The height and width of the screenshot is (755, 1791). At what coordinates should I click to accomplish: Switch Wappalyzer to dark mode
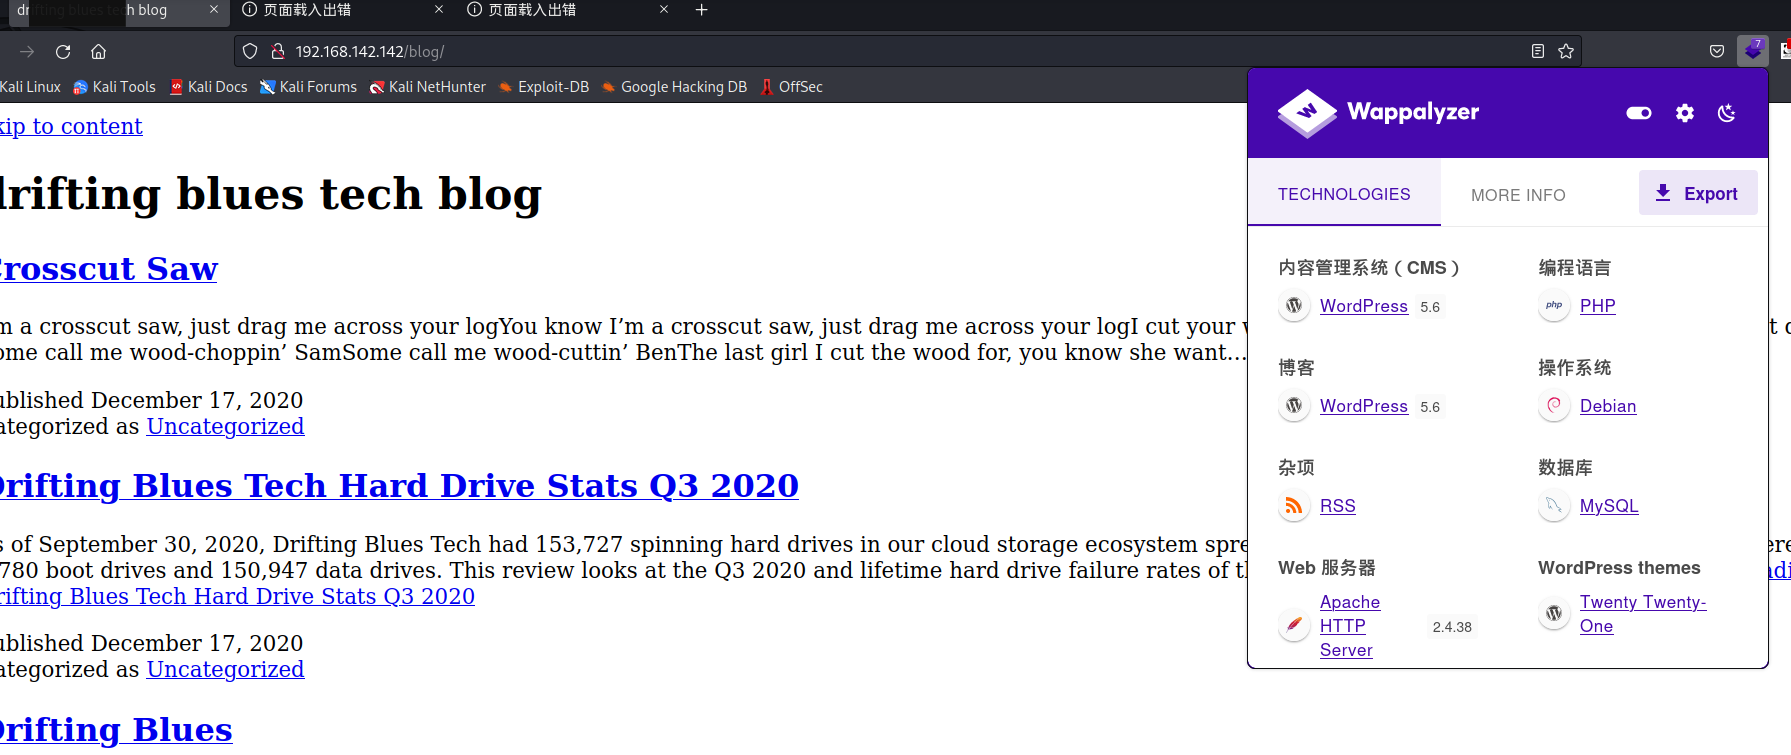1726,113
